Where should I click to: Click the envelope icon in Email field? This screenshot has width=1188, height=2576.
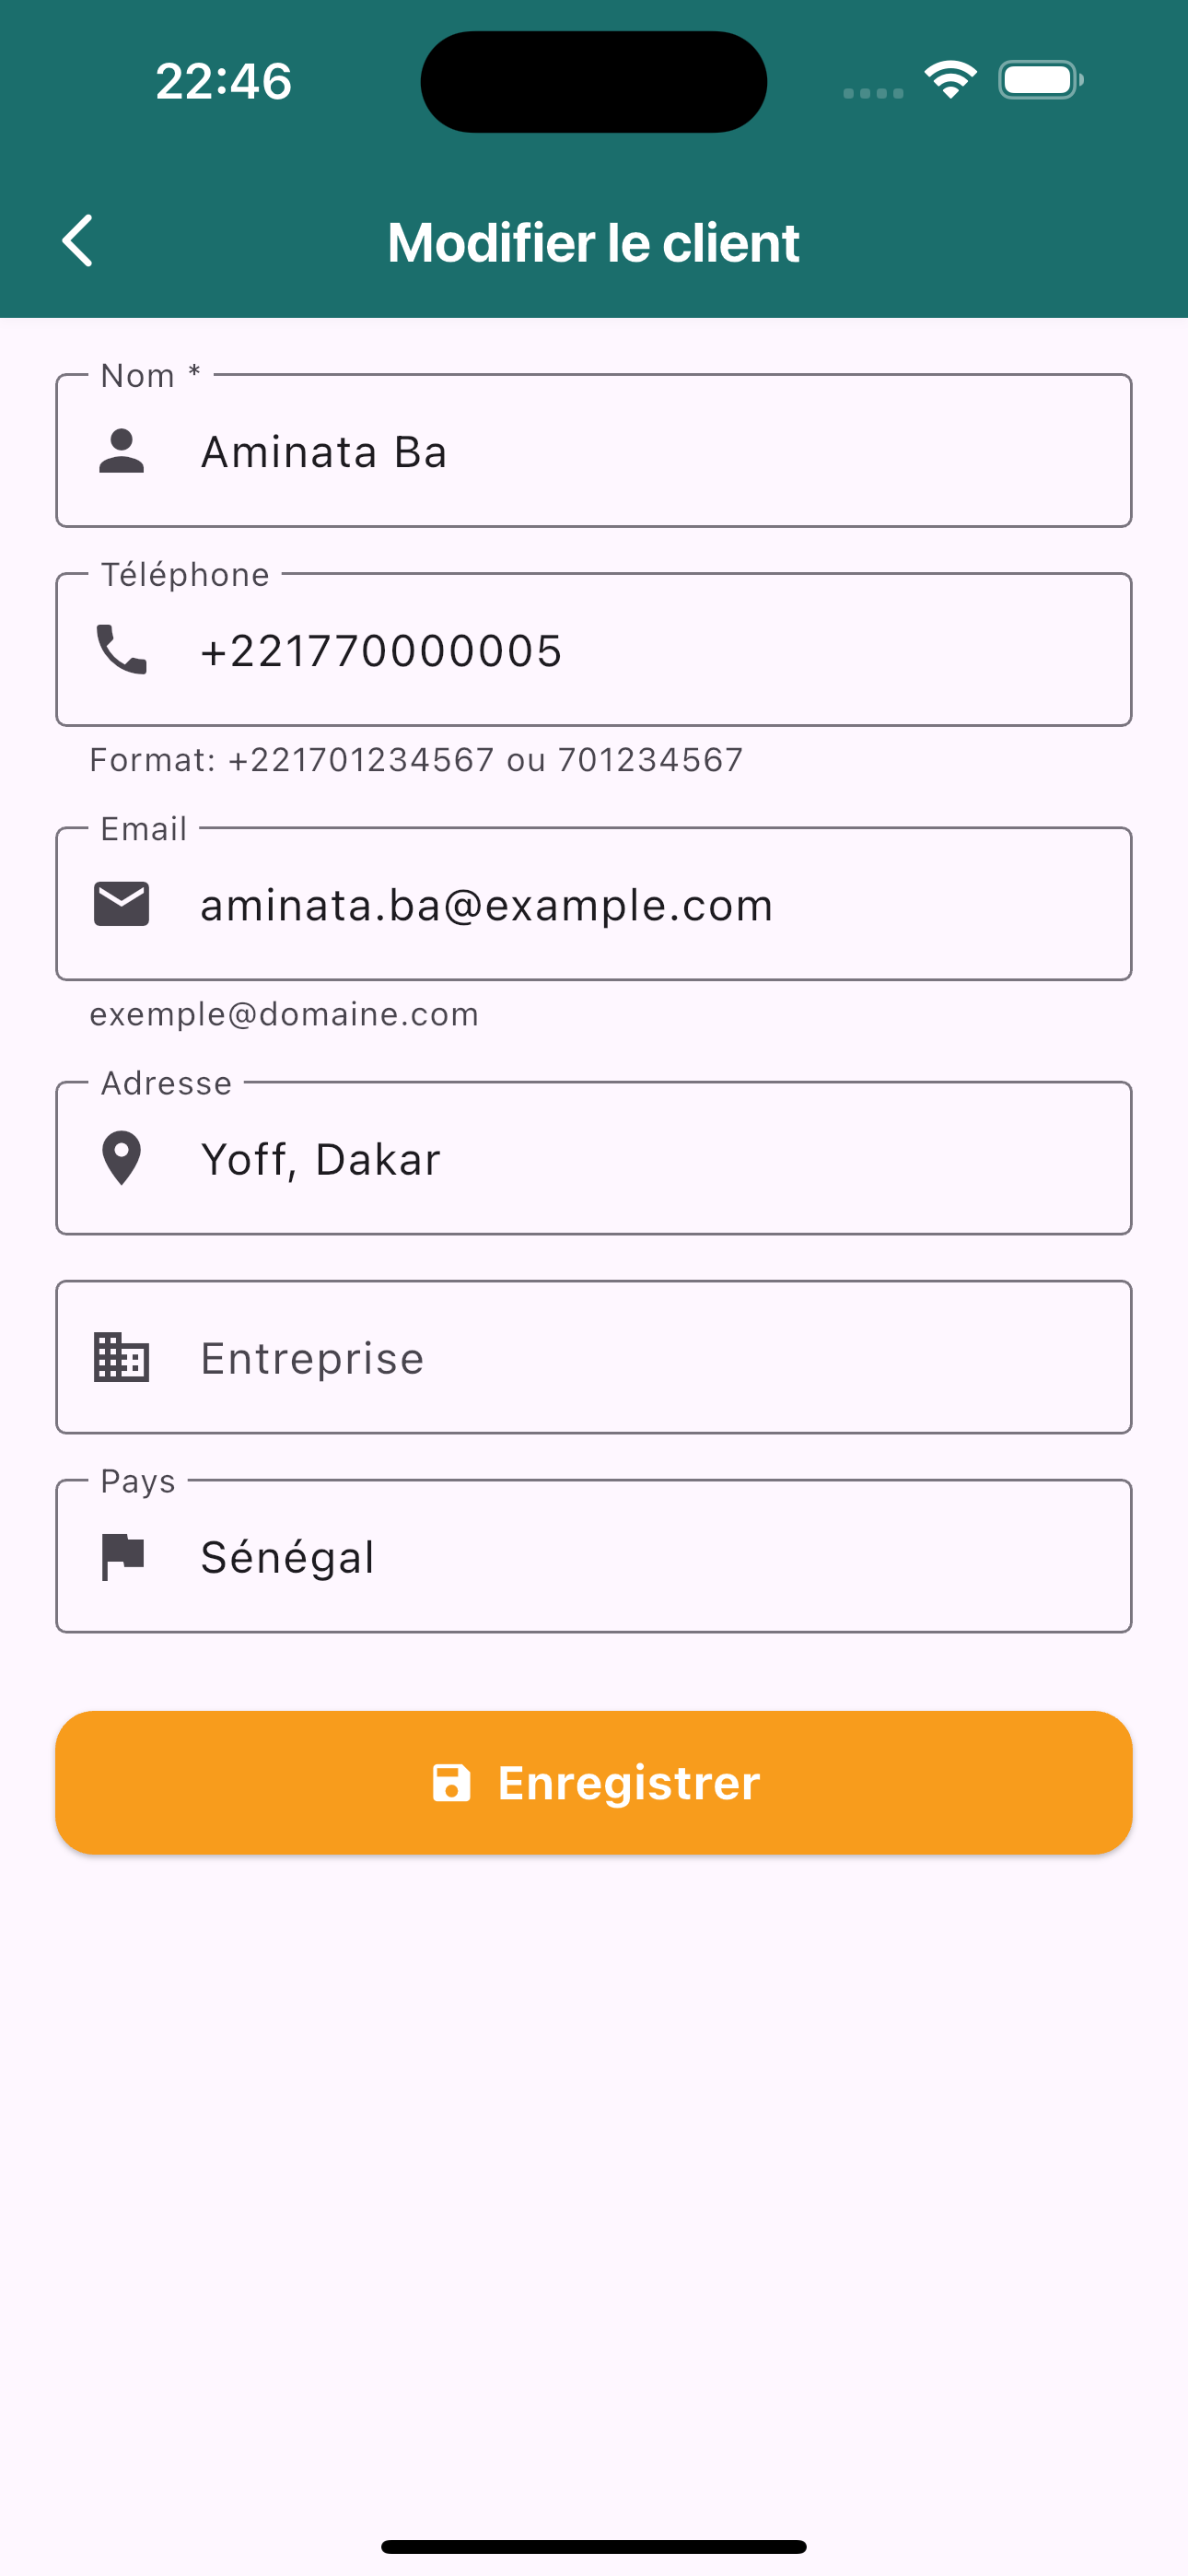tap(121, 904)
